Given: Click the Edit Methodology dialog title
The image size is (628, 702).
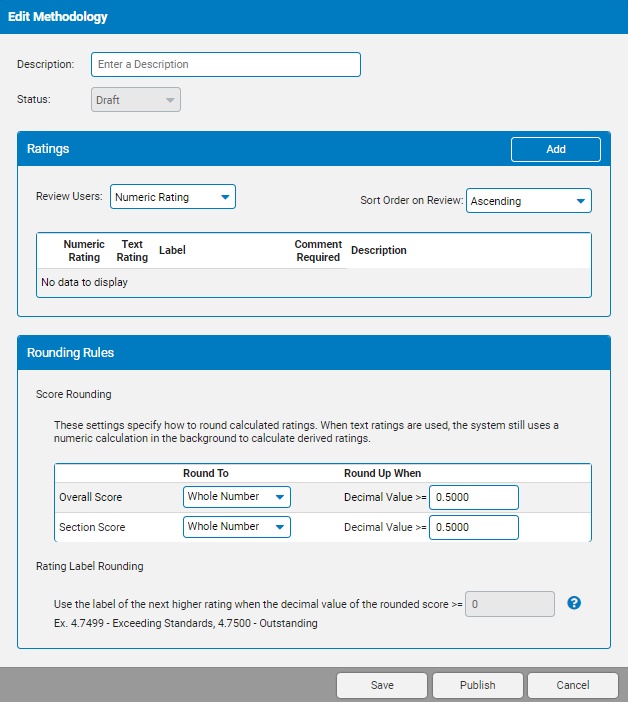Looking at the screenshot, I should [58, 17].
